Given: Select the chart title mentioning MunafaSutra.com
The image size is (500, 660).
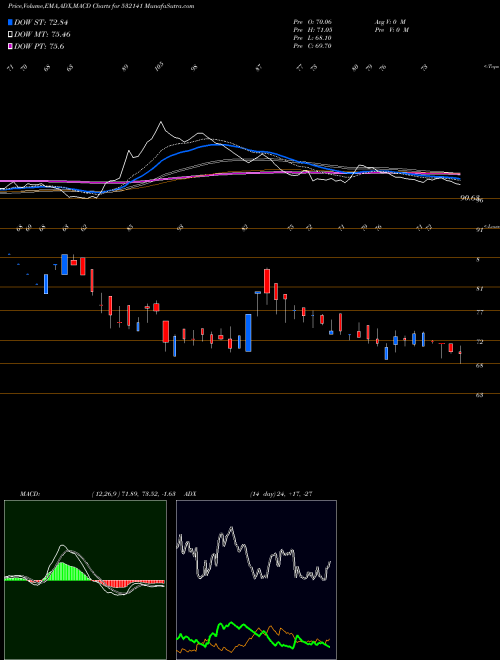Looking at the screenshot, I should tap(101, 6).
